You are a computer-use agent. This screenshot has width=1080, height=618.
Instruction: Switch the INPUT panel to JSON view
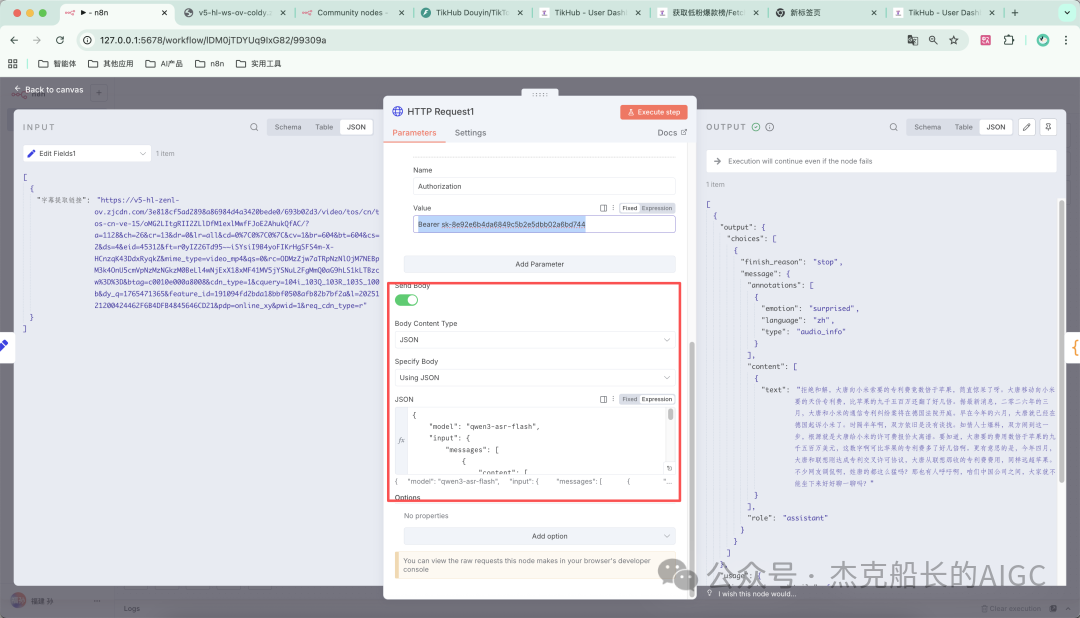(356, 127)
